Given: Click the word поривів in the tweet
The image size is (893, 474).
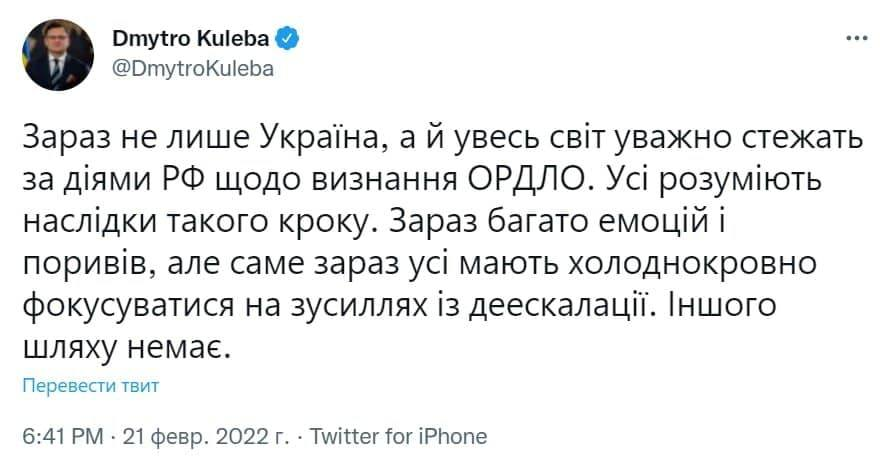Looking at the screenshot, I should click(x=80, y=264).
